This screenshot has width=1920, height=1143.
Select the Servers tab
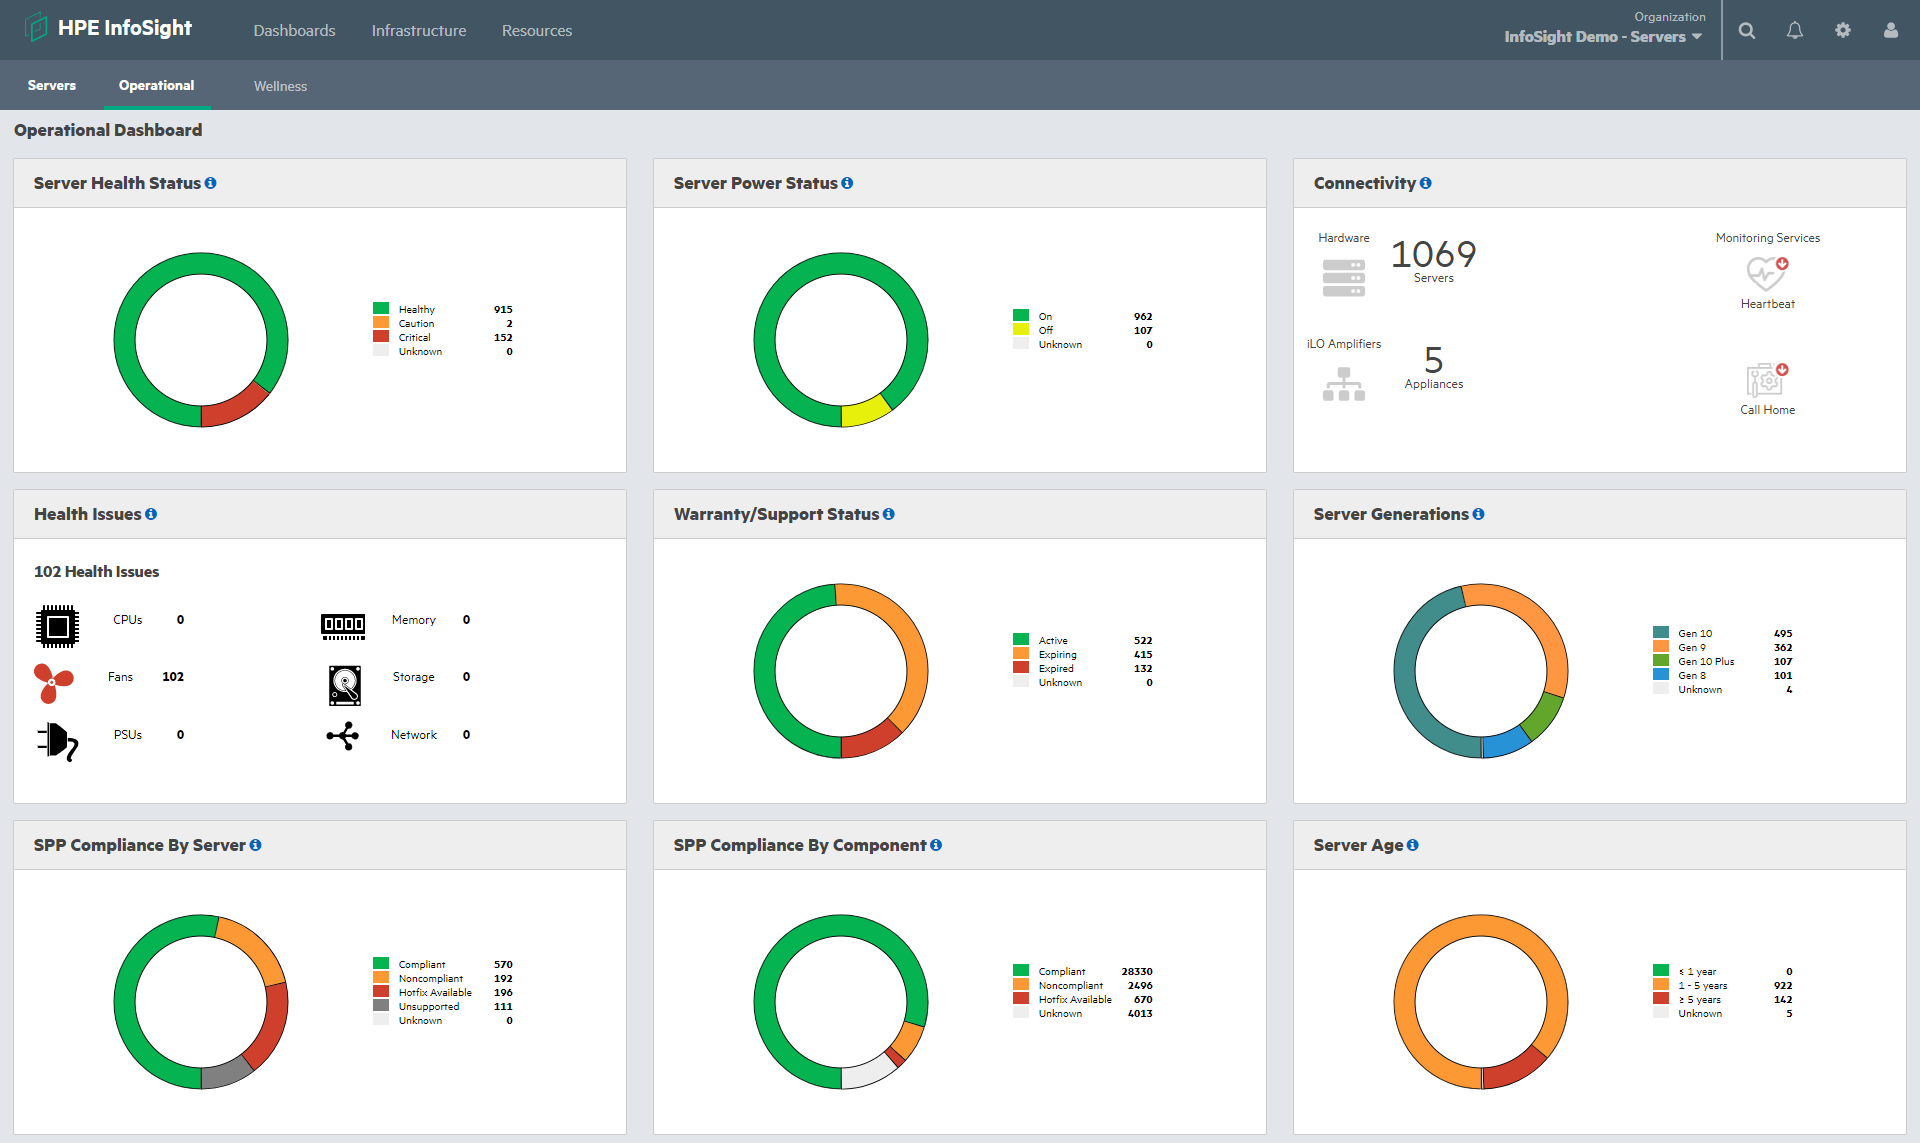(x=52, y=86)
